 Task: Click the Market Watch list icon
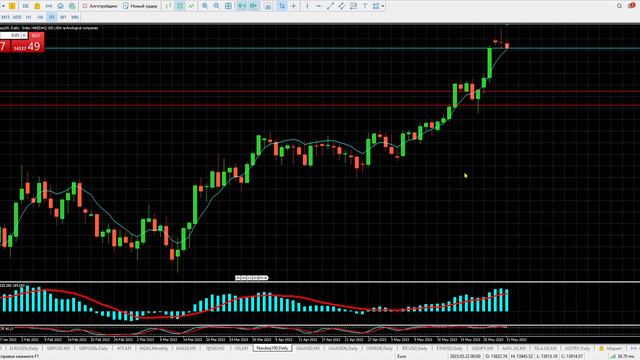point(25,6)
